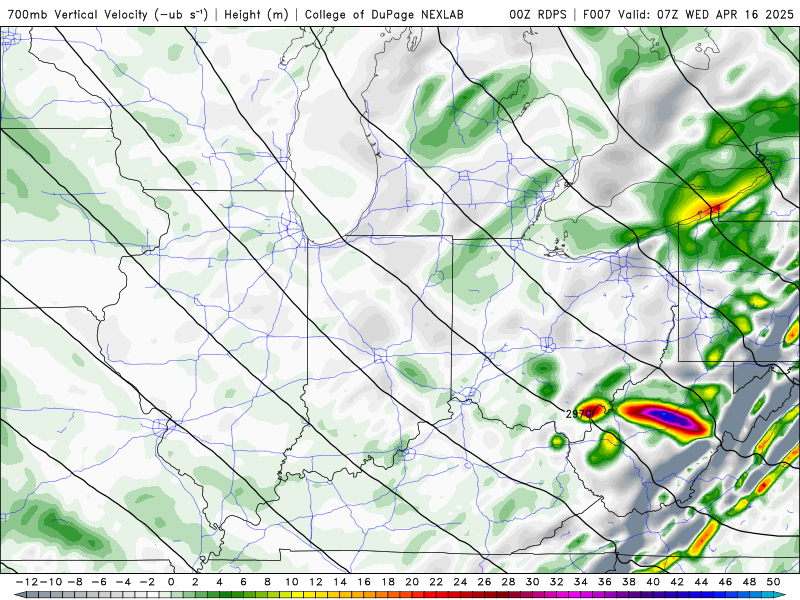This screenshot has width=800, height=600.
Task: Click the "0" color scale label
Action: (x=171, y=582)
